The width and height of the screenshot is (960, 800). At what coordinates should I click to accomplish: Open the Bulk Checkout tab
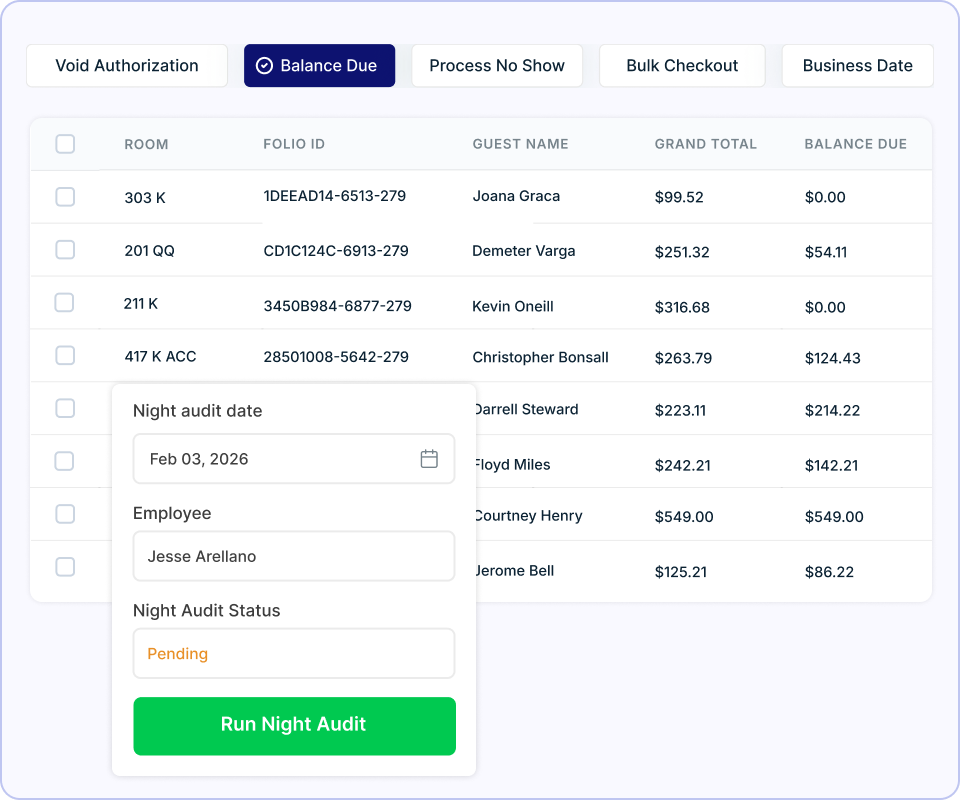coord(682,65)
